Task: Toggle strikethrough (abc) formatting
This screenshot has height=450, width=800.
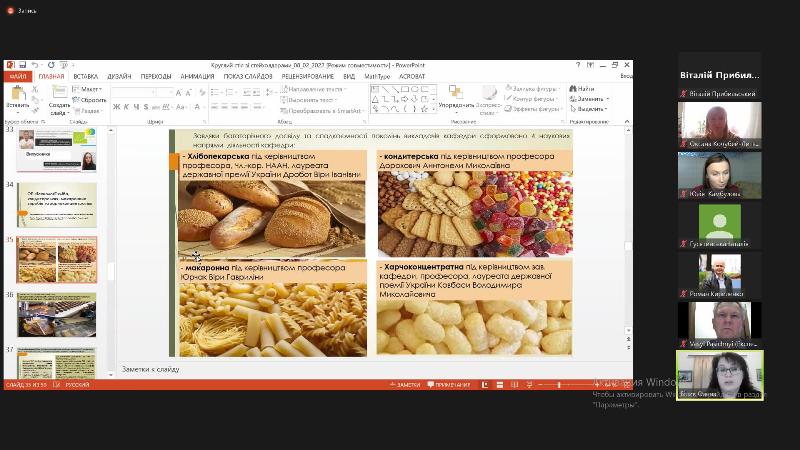Action: pos(156,107)
